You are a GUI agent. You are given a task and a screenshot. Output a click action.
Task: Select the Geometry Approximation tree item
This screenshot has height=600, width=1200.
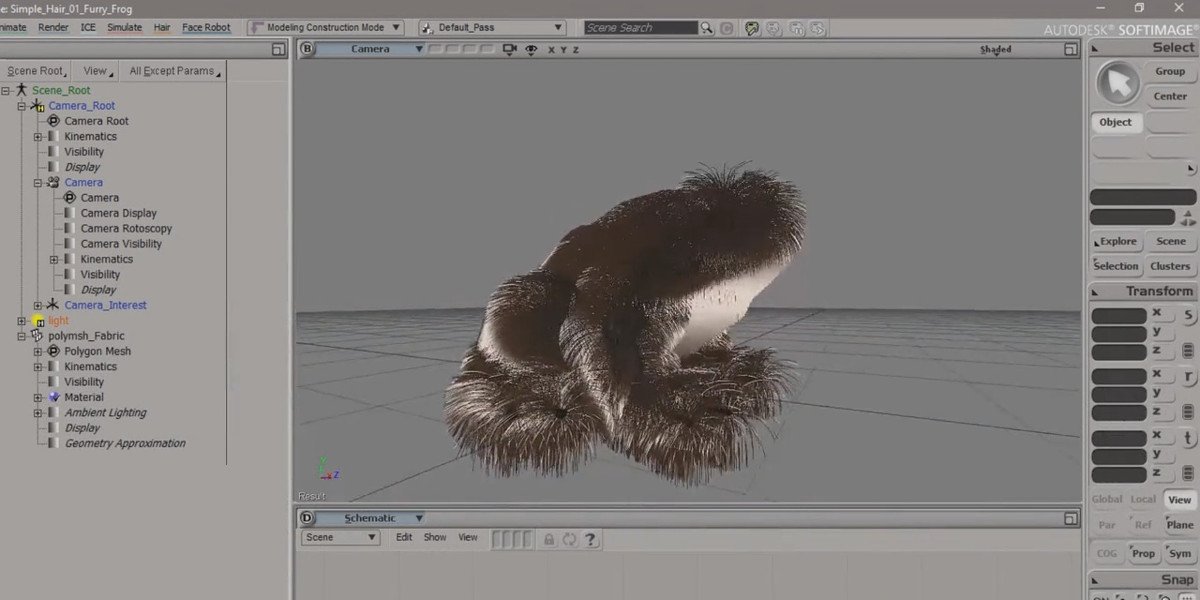[125, 443]
